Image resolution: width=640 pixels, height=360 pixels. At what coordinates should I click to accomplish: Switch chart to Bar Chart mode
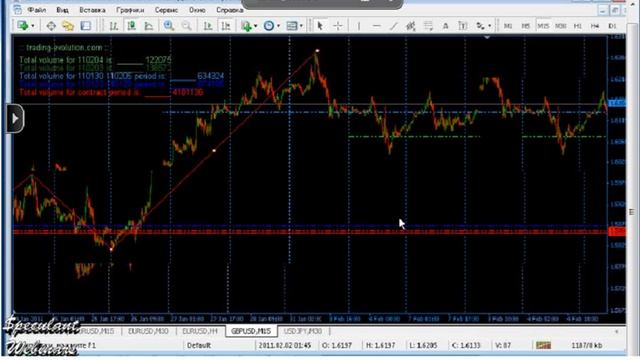pos(113,26)
